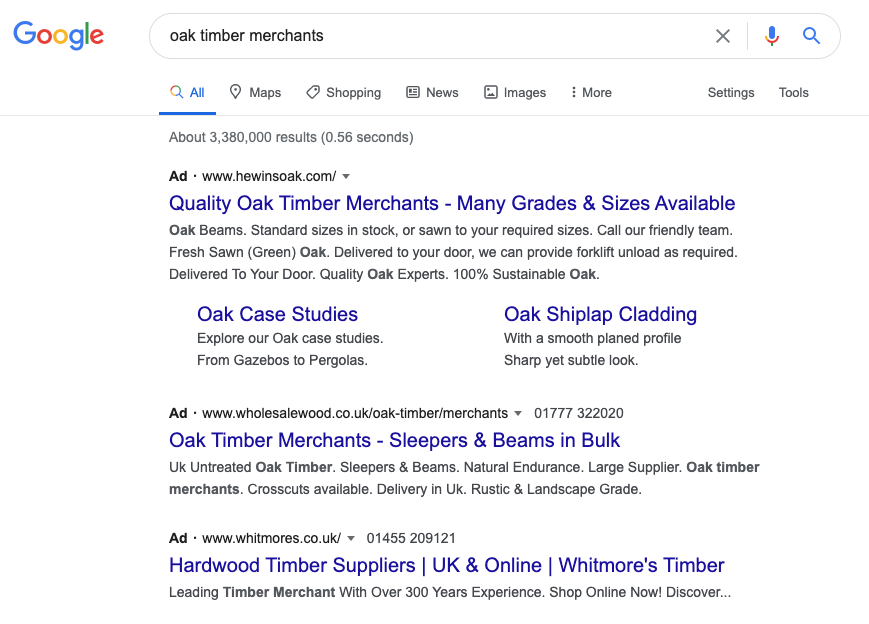Image resolution: width=869 pixels, height=624 pixels.
Task: Clear the search box with the X icon
Action: pyautogui.click(x=723, y=36)
